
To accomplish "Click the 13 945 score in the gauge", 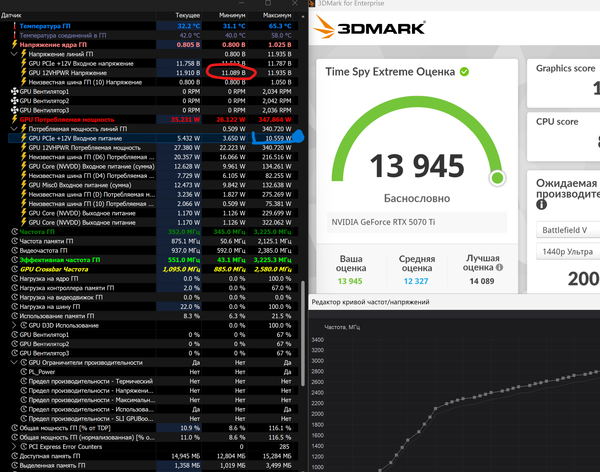I will tap(417, 166).
